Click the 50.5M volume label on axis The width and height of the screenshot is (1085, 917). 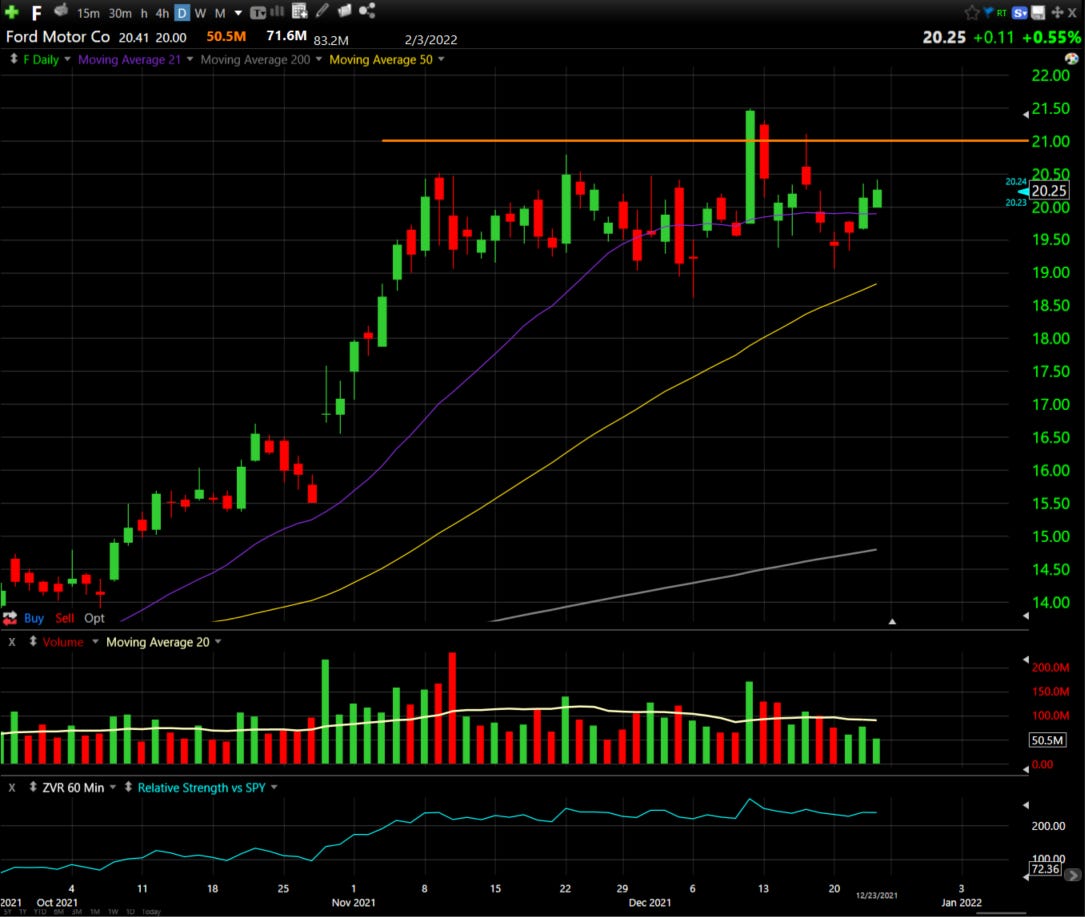(1047, 741)
